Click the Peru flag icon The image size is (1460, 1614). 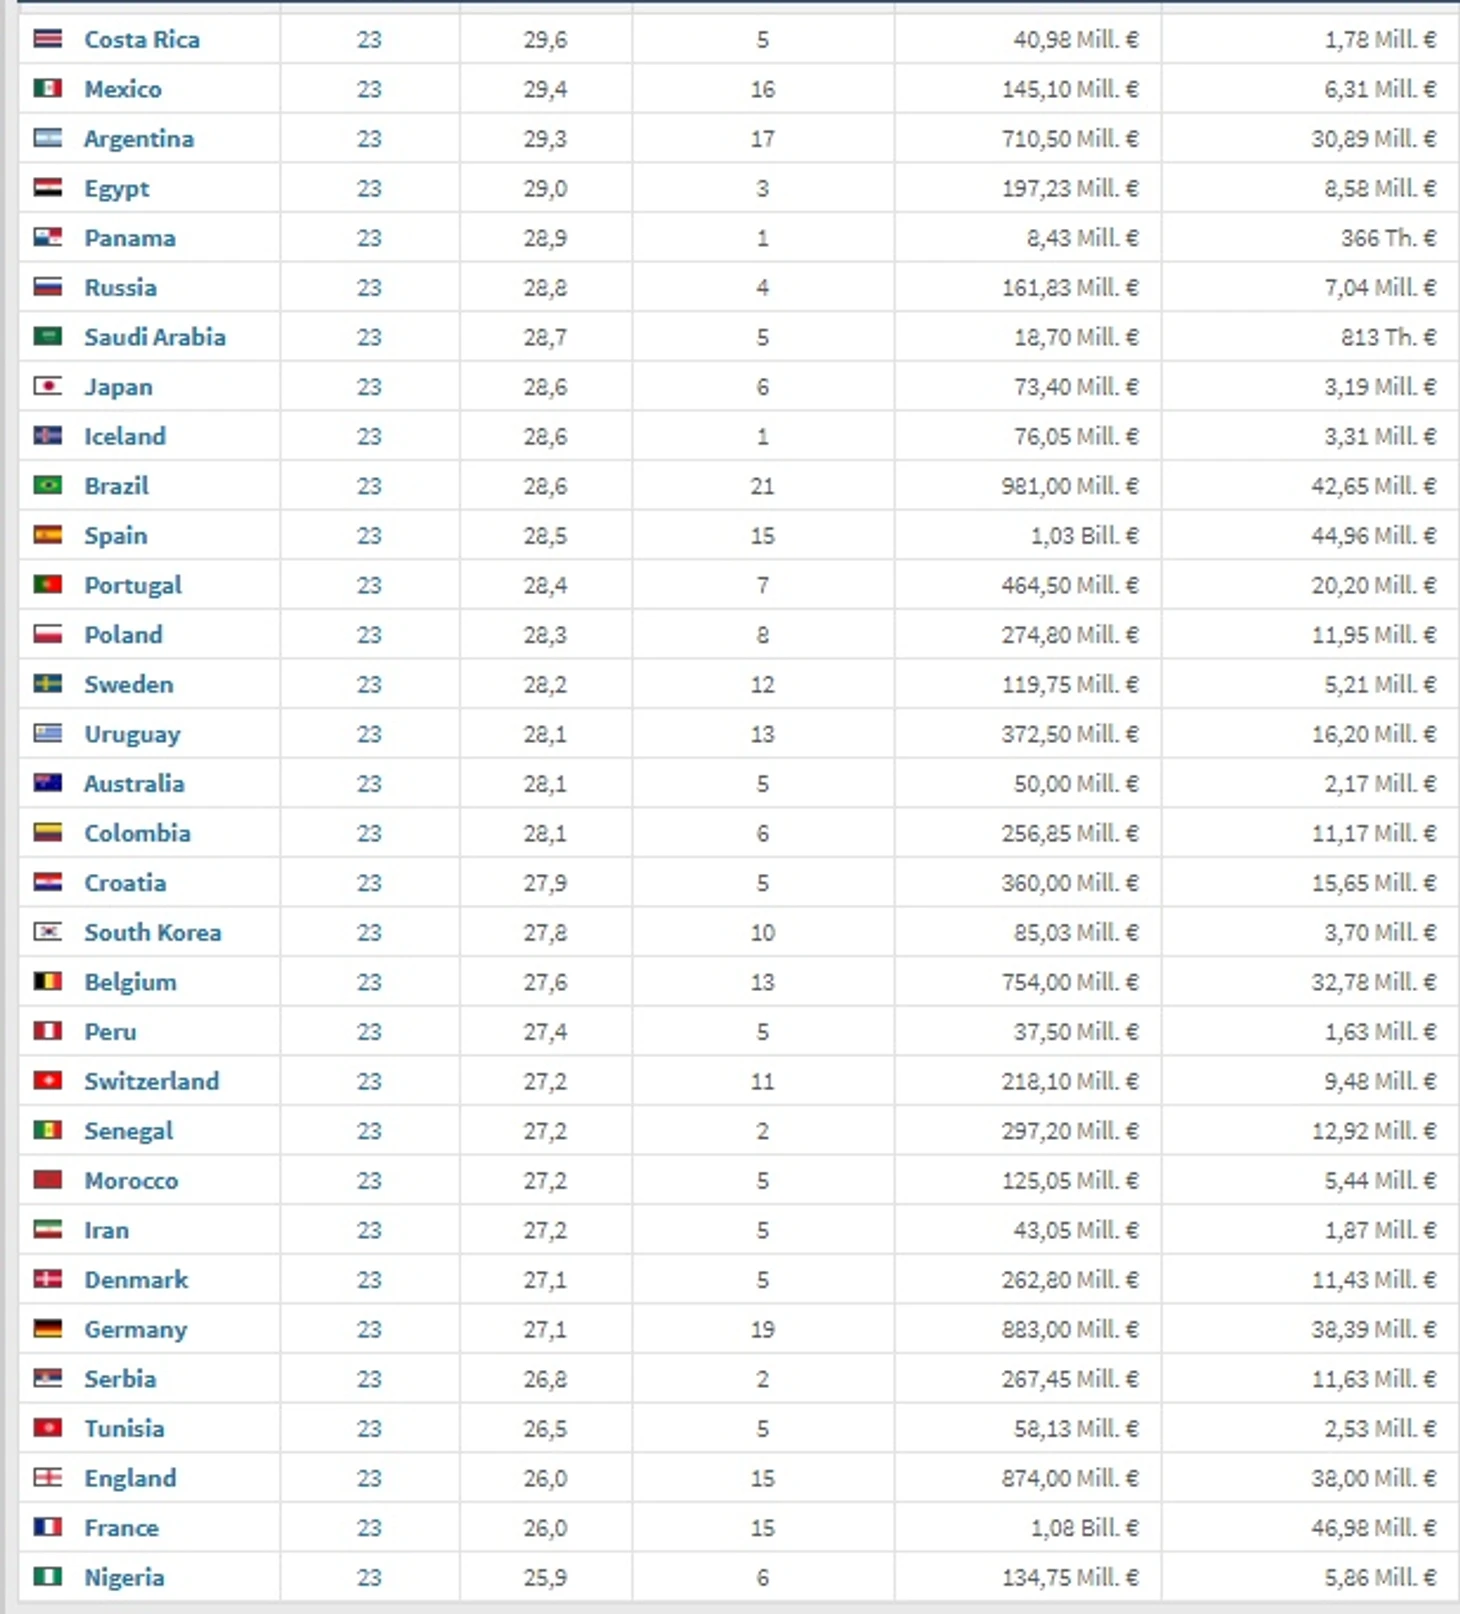[47, 1031]
